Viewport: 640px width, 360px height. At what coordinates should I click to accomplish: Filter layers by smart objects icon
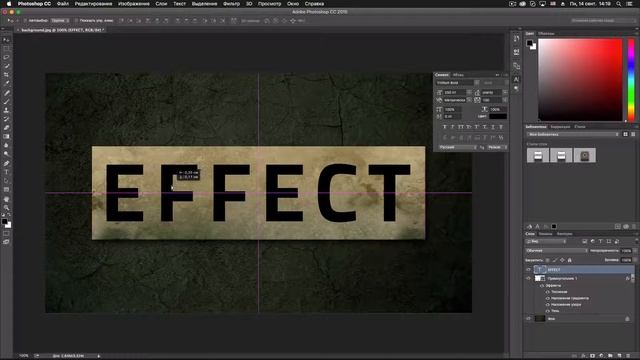pyautogui.click(x=617, y=242)
